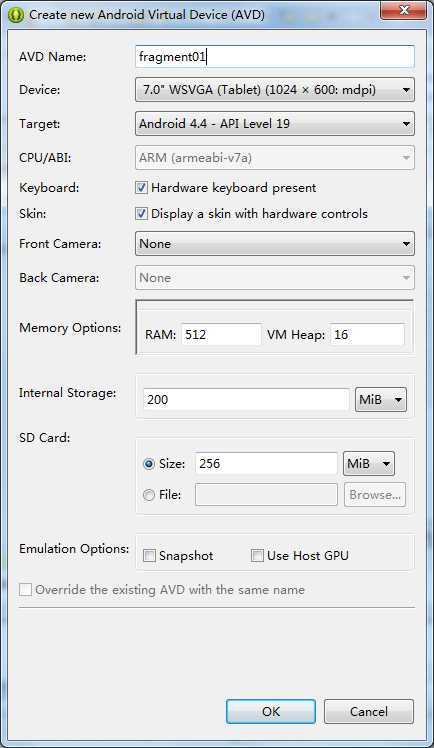Open the Device dropdown list

tap(275, 90)
